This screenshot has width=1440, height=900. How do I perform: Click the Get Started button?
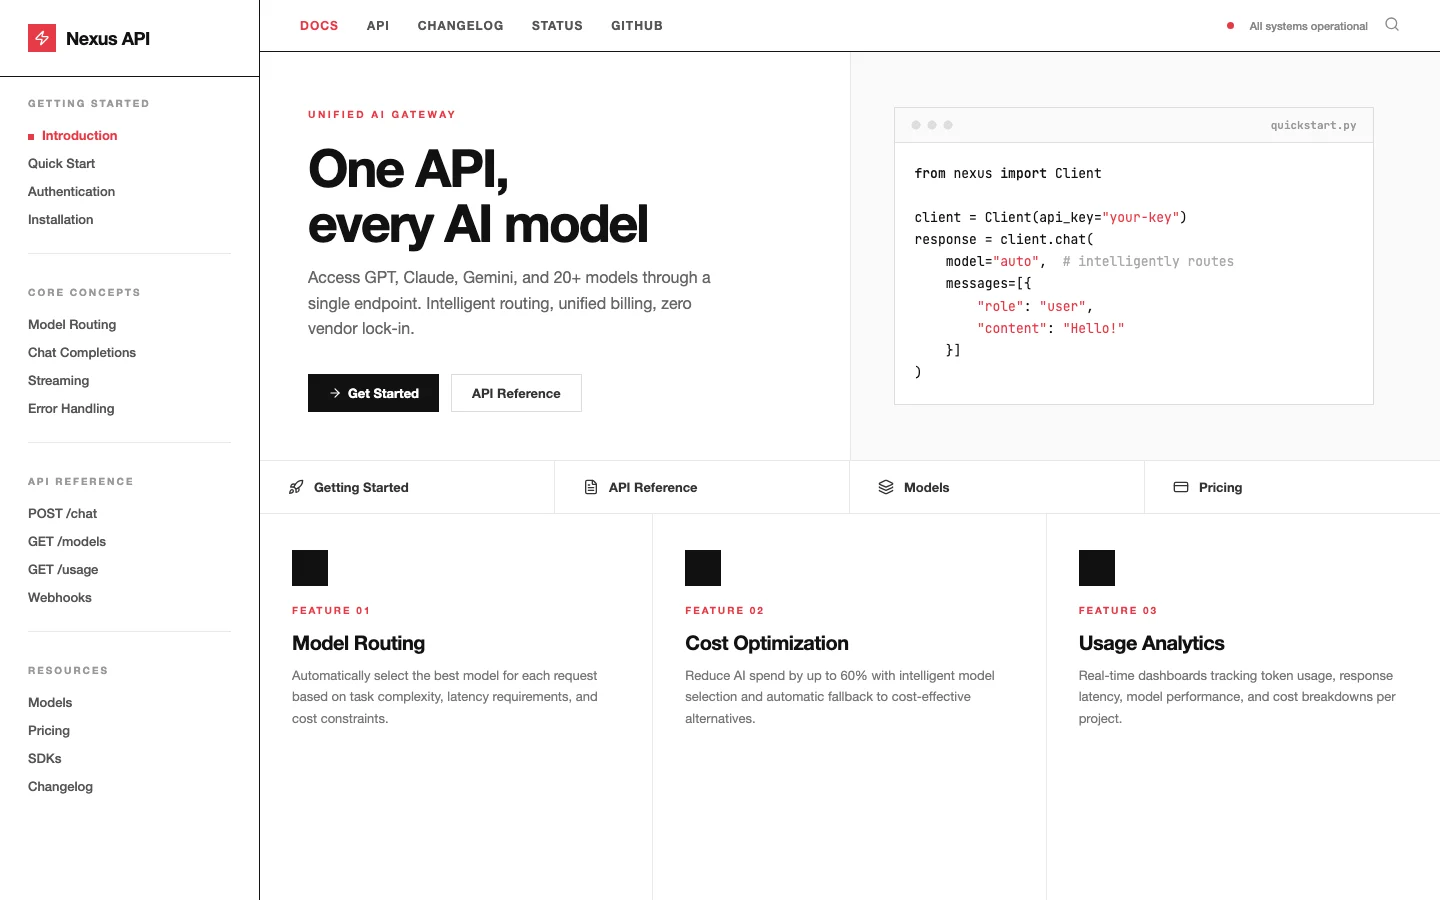(x=373, y=393)
